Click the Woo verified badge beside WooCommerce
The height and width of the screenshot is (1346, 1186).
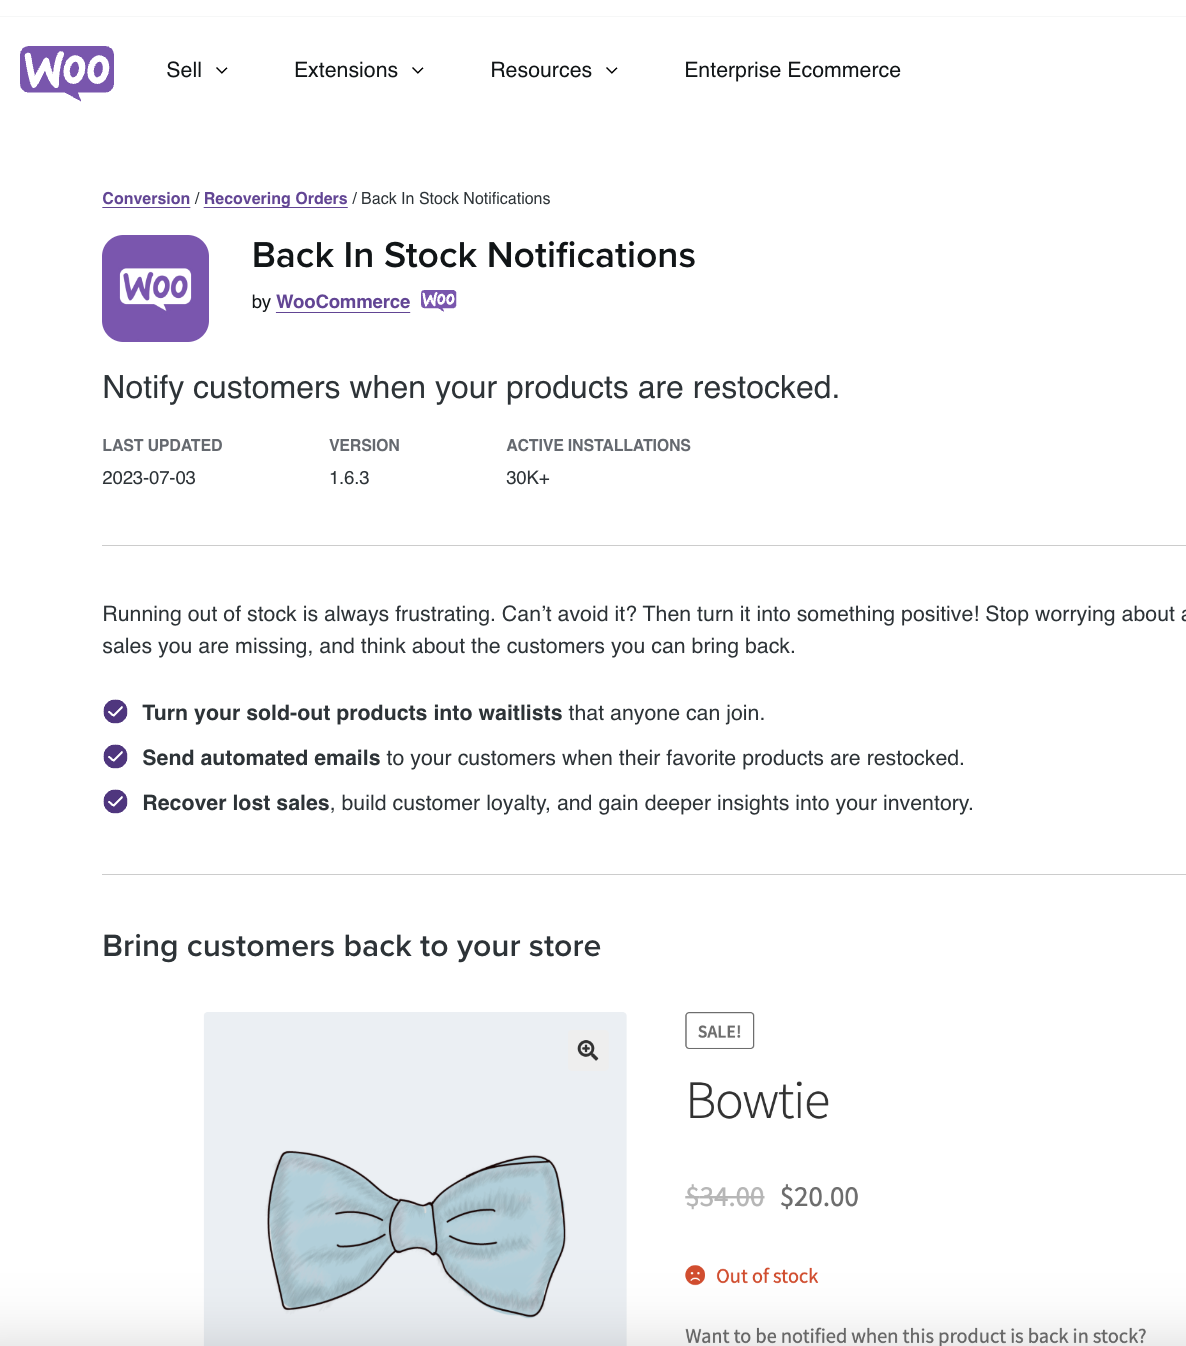tap(438, 299)
